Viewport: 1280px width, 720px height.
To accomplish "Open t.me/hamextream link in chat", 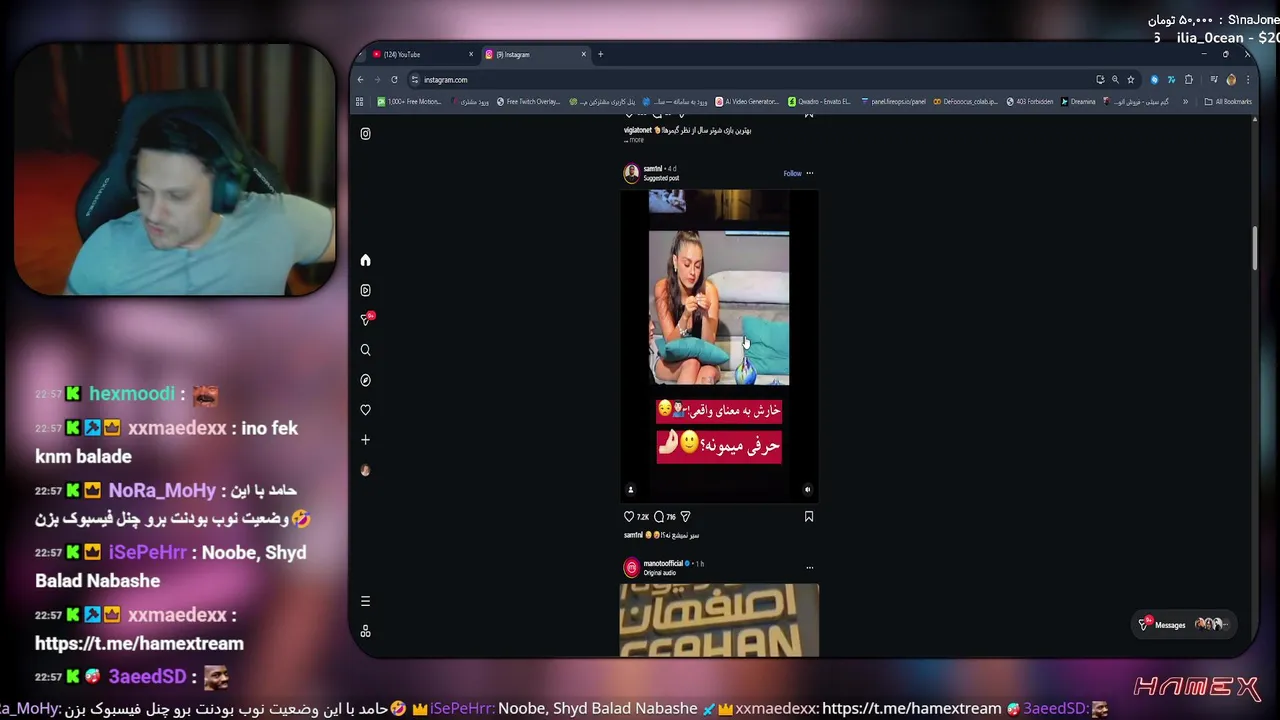I will [x=139, y=643].
